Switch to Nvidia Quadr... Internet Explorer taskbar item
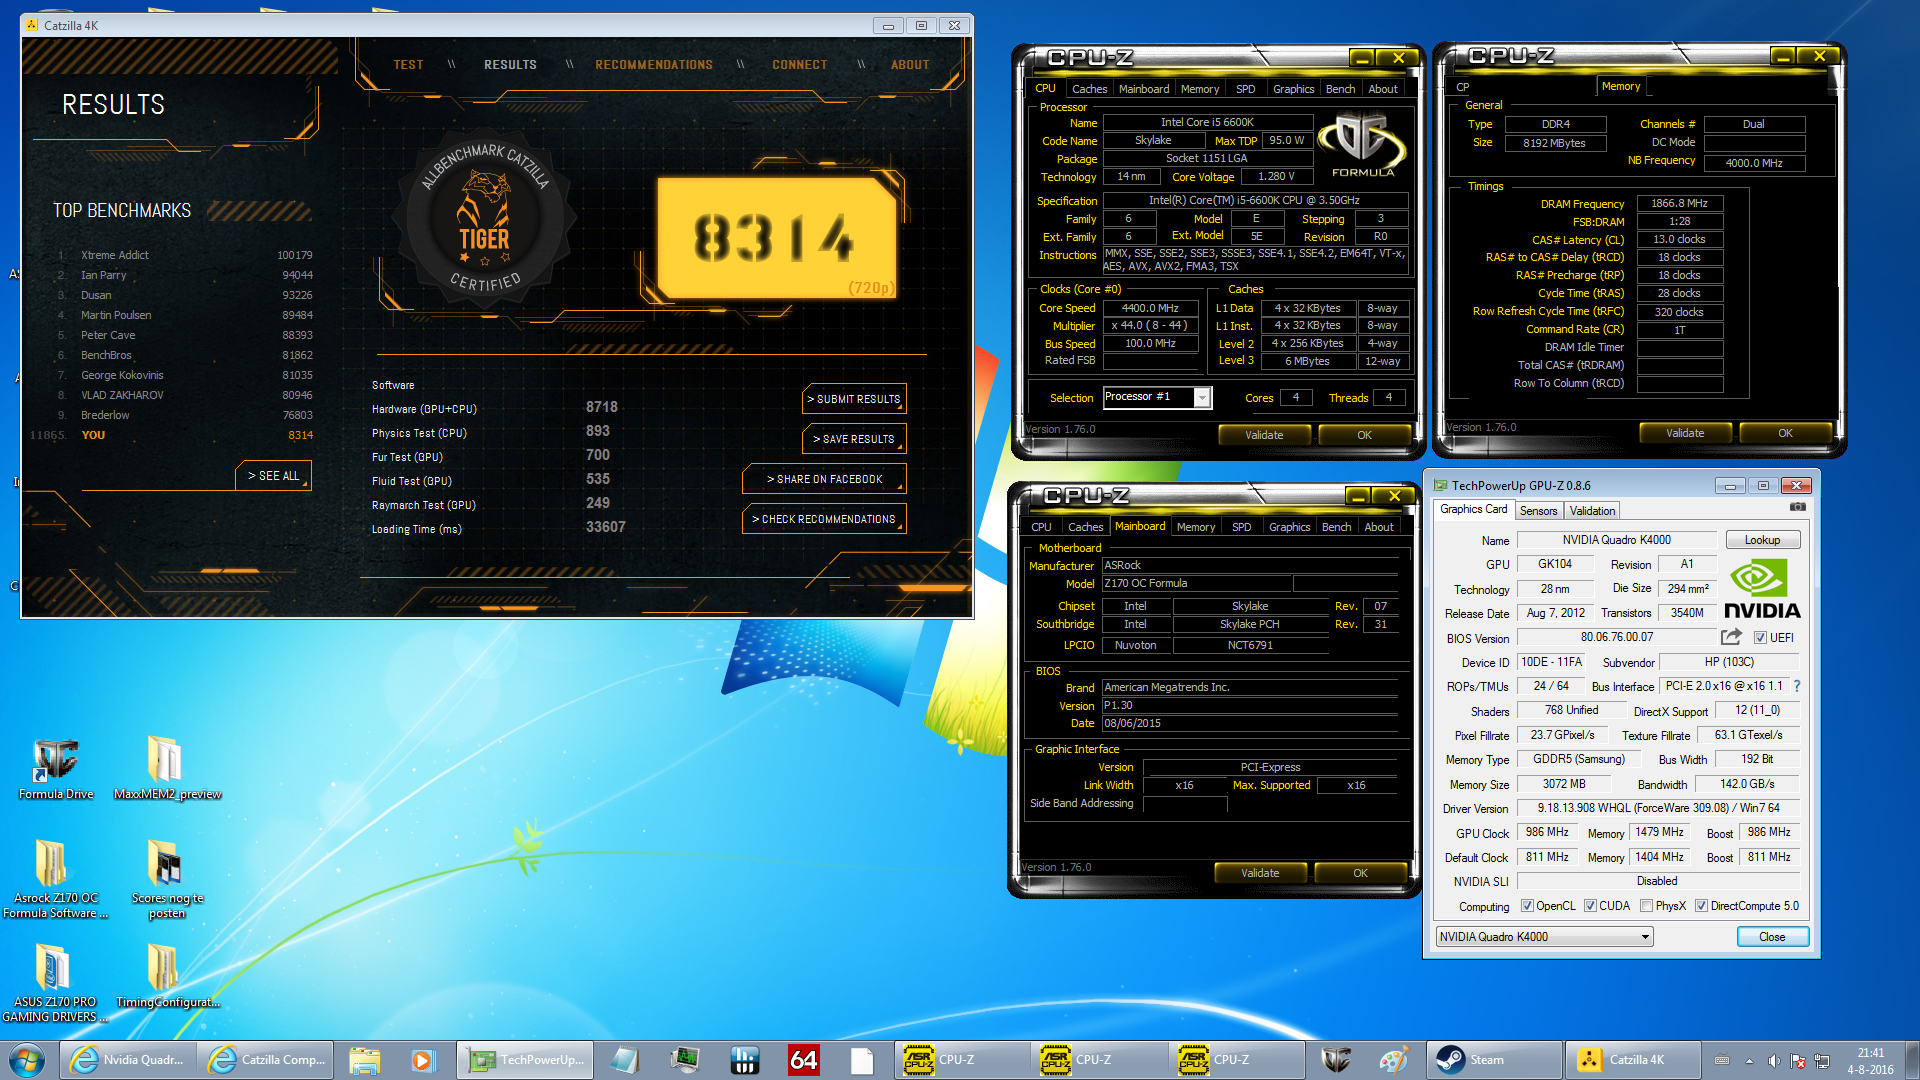 [127, 1060]
